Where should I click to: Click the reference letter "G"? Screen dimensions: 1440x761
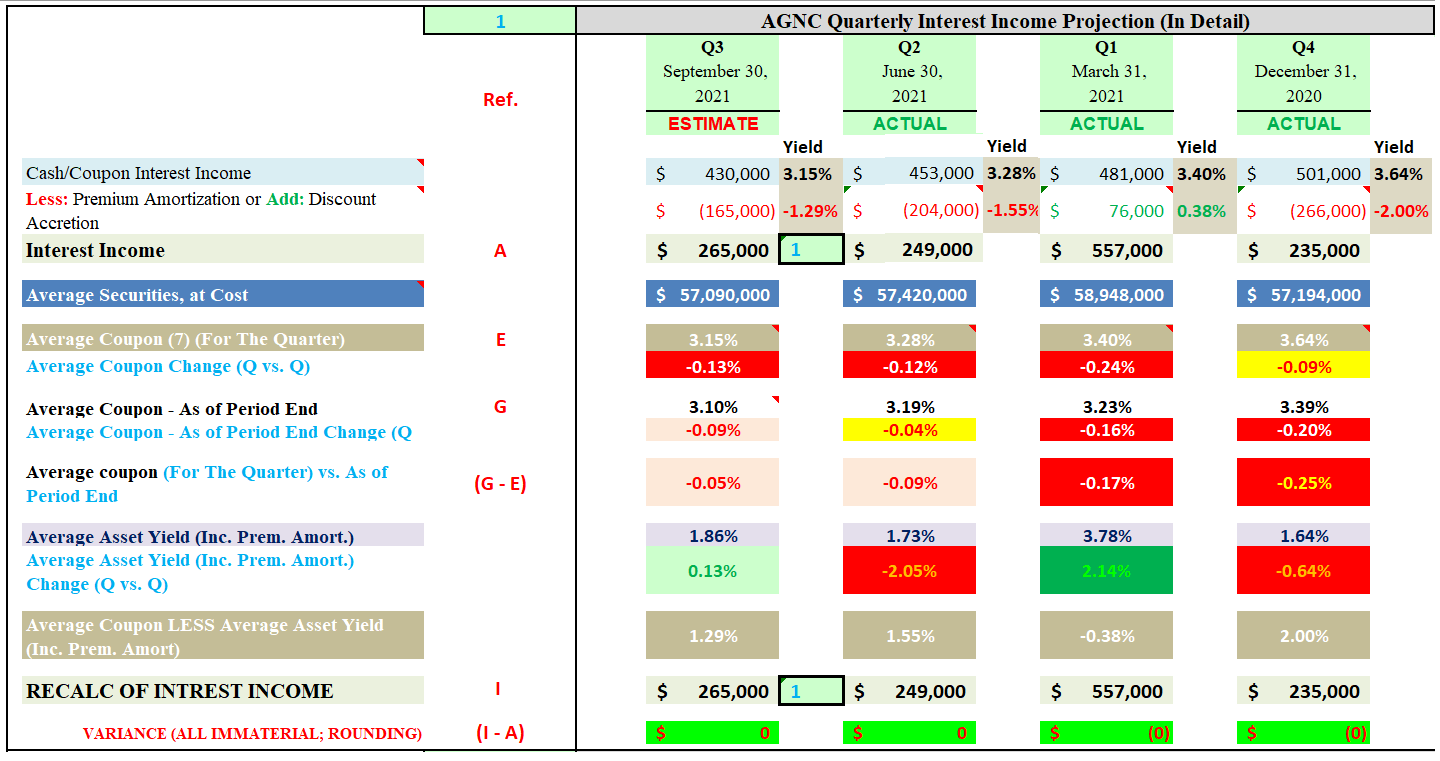pyautogui.click(x=500, y=406)
